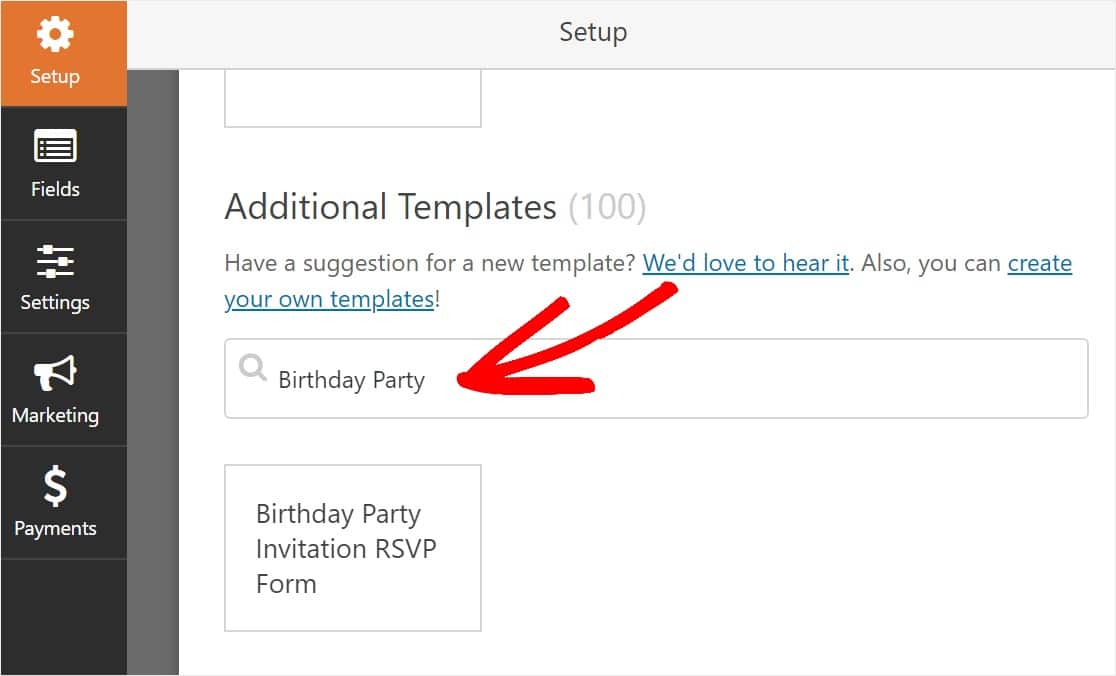Click the "Have a suggestion" helper text
1116x676 pixels.
point(430,263)
